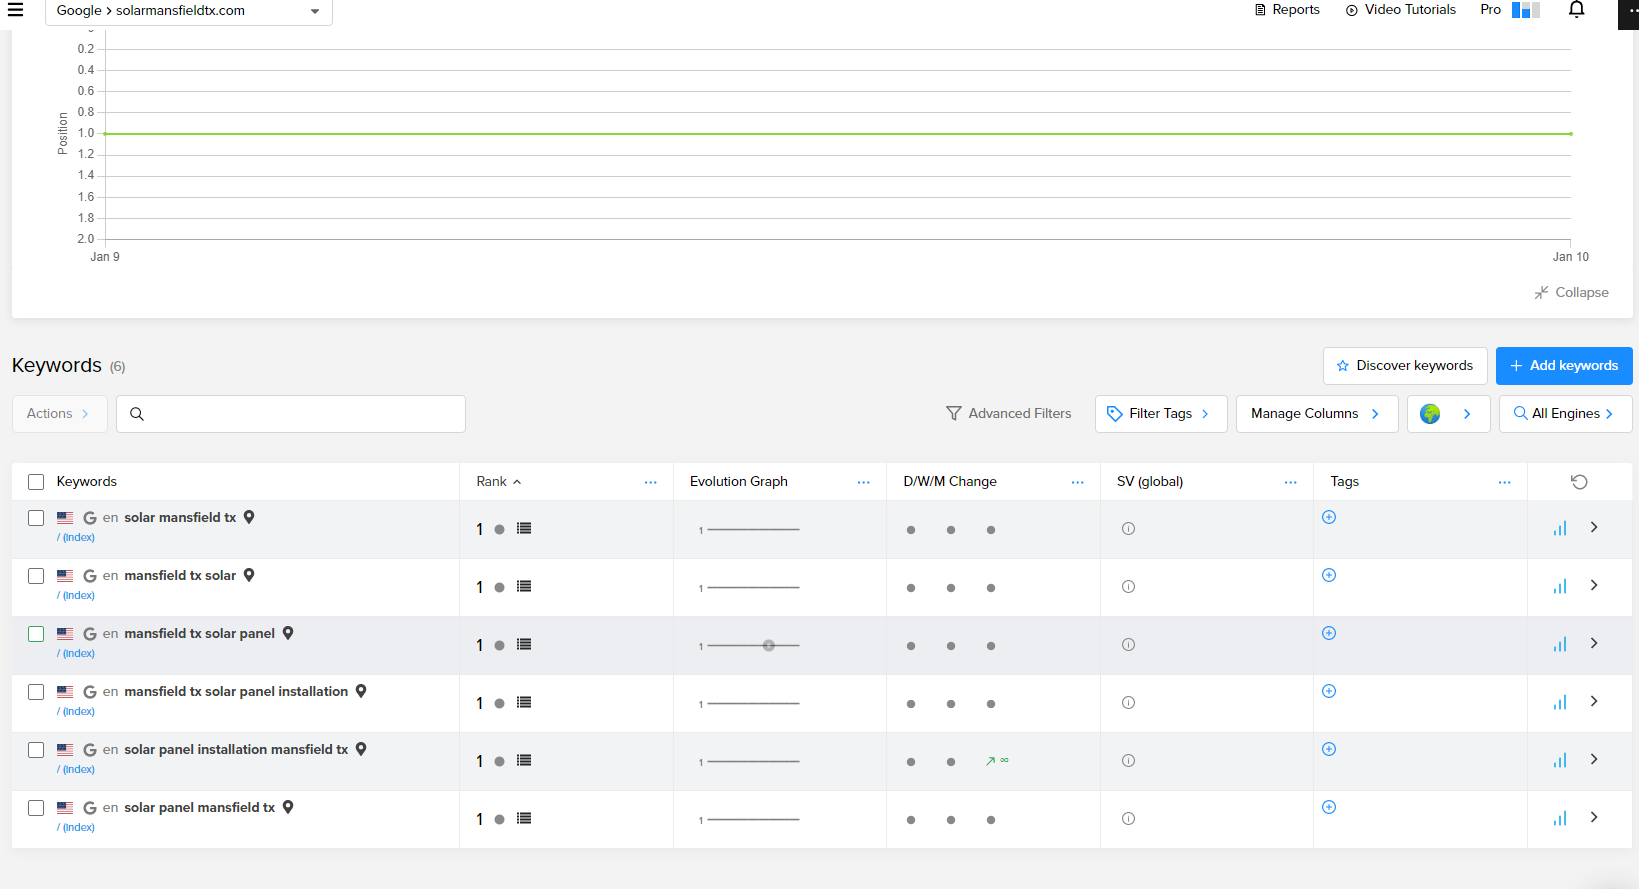Open the Actions dropdown
This screenshot has height=889, width=1639.
tap(59, 414)
